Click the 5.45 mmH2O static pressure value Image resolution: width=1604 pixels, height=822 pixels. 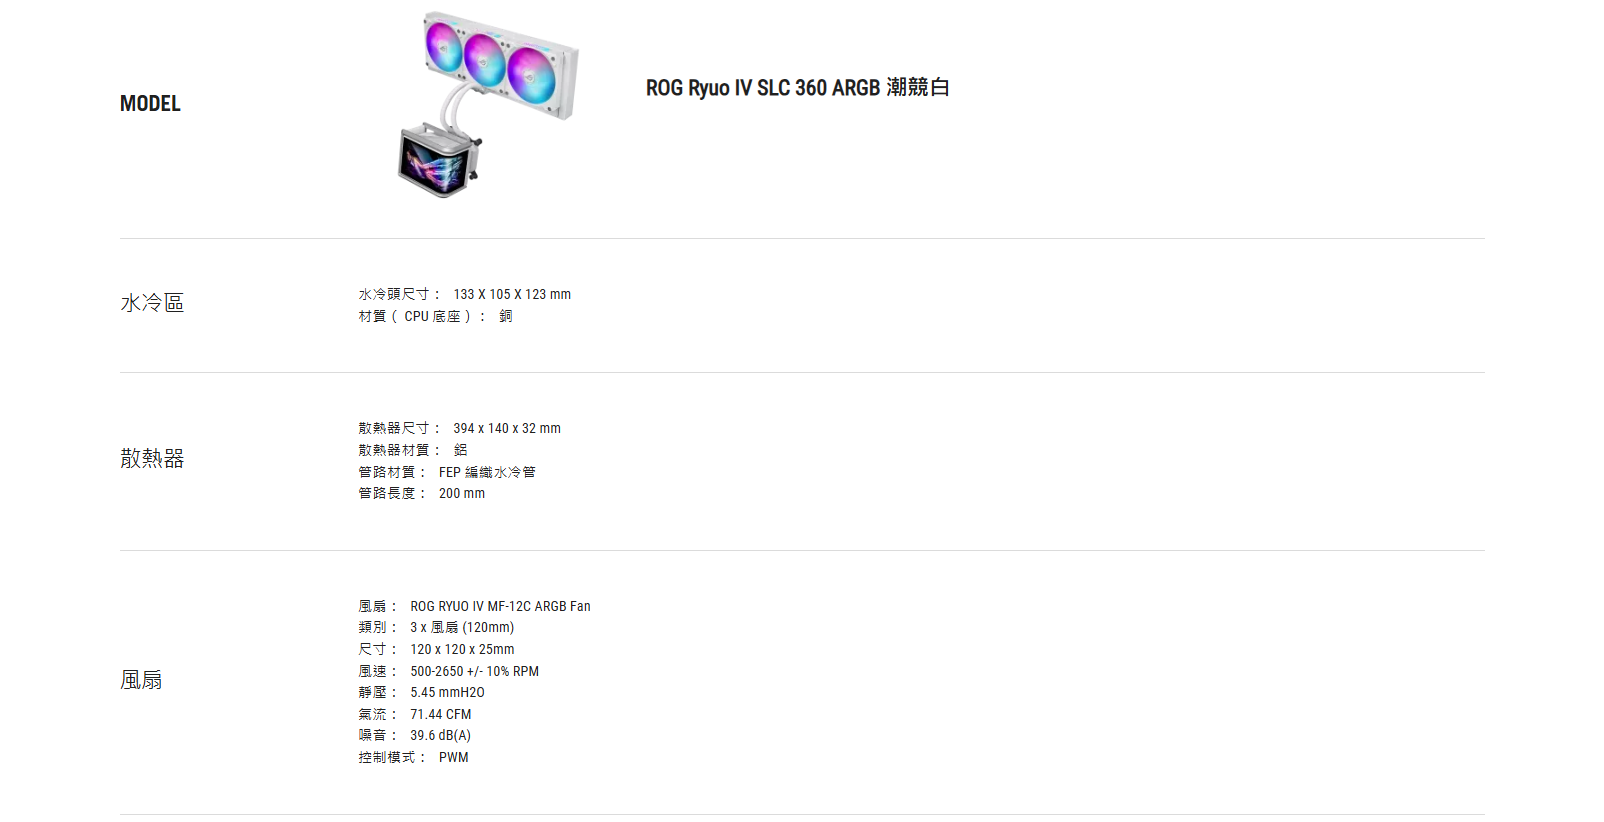coord(447,692)
